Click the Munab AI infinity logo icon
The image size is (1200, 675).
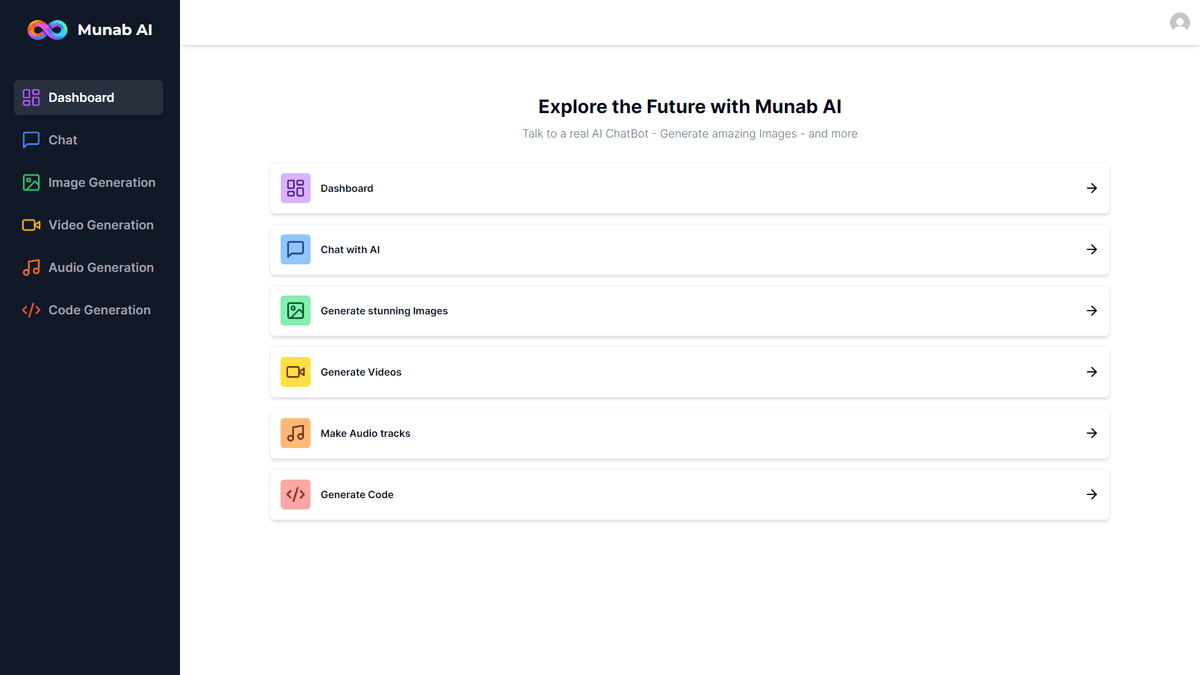(x=47, y=30)
